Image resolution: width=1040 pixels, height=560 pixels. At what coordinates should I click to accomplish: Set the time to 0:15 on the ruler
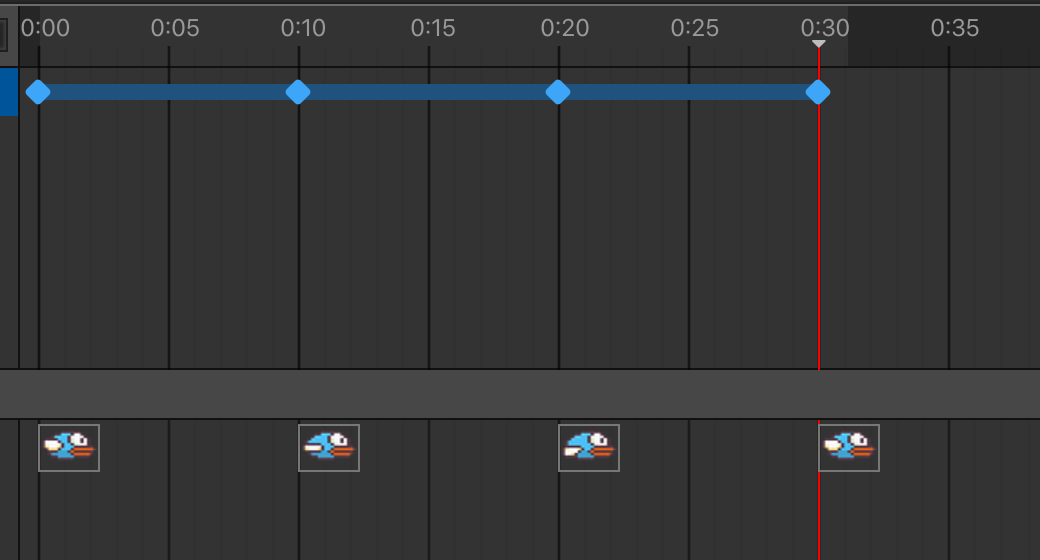[433, 29]
